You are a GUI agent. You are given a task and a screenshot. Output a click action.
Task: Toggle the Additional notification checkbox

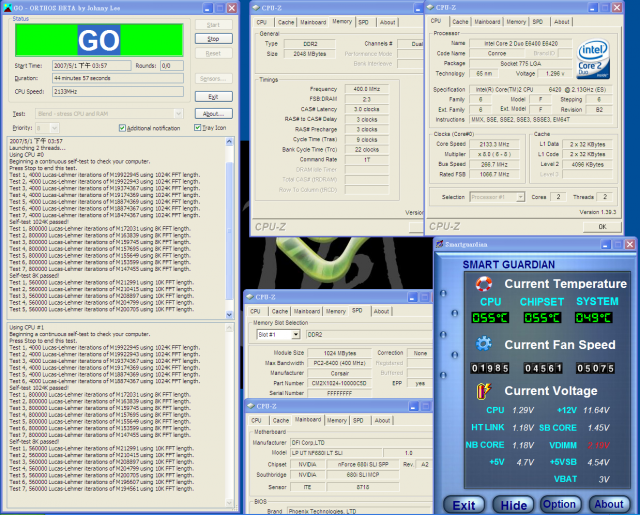pos(122,128)
